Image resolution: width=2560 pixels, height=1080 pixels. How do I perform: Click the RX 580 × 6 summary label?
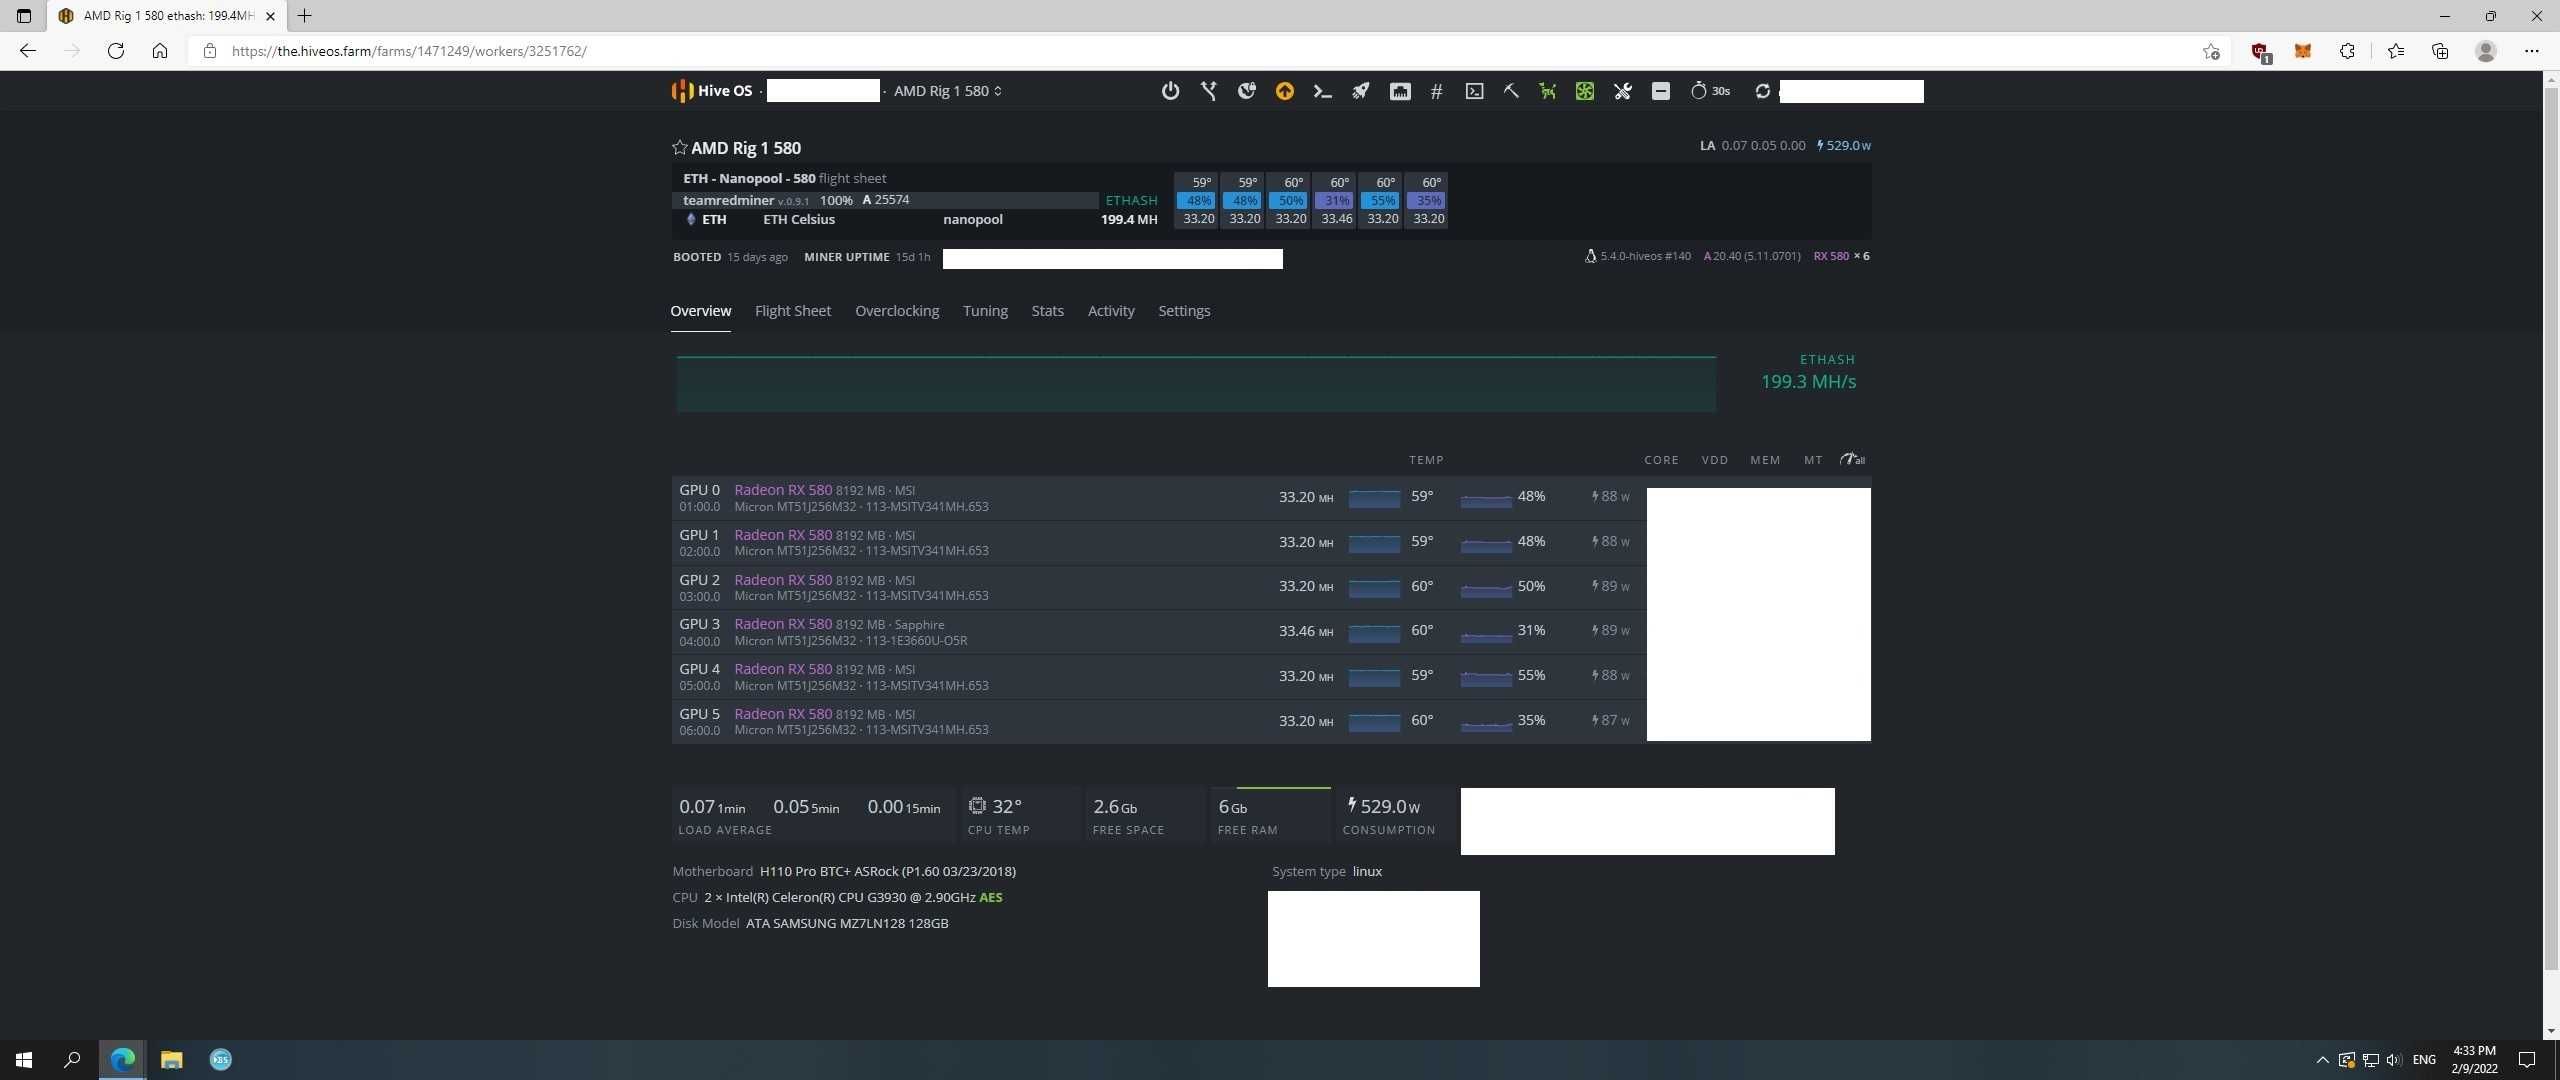(1840, 256)
